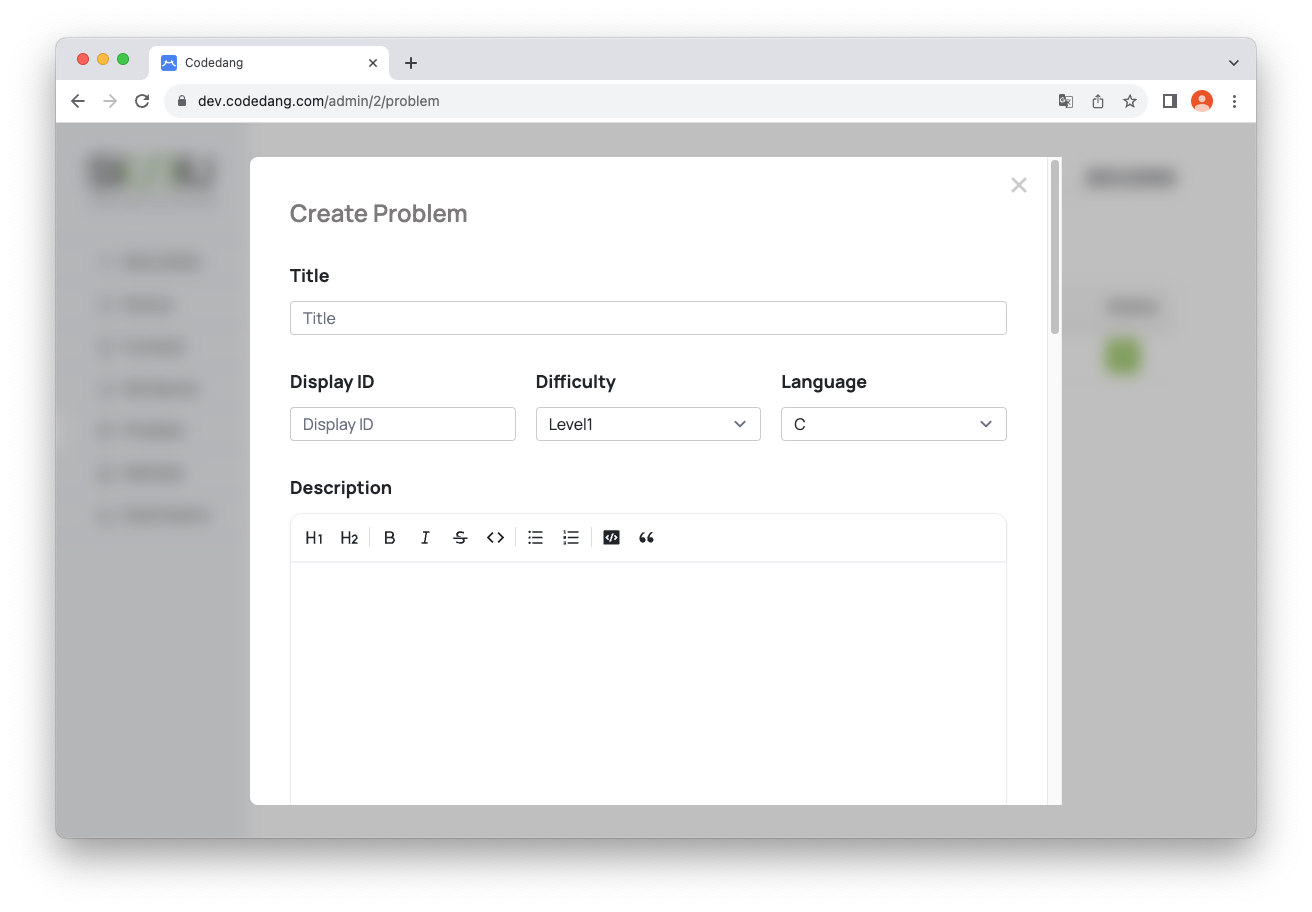The height and width of the screenshot is (912, 1312).
Task: Toggle bold formatting in the description toolbar
Action: click(390, 538)
